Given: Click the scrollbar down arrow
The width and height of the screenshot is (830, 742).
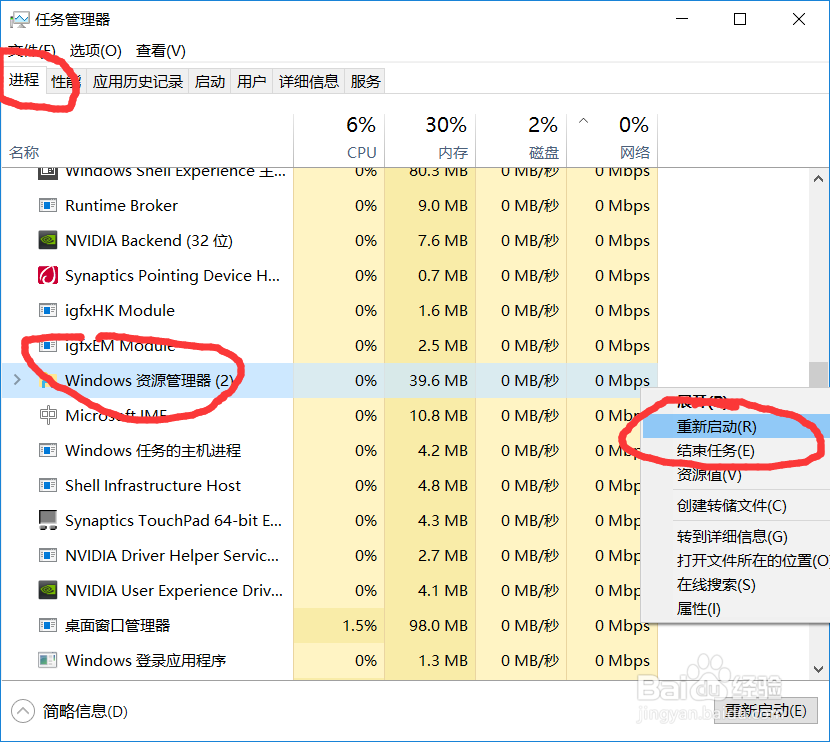Looking at the screenshot, I should 818,669.
